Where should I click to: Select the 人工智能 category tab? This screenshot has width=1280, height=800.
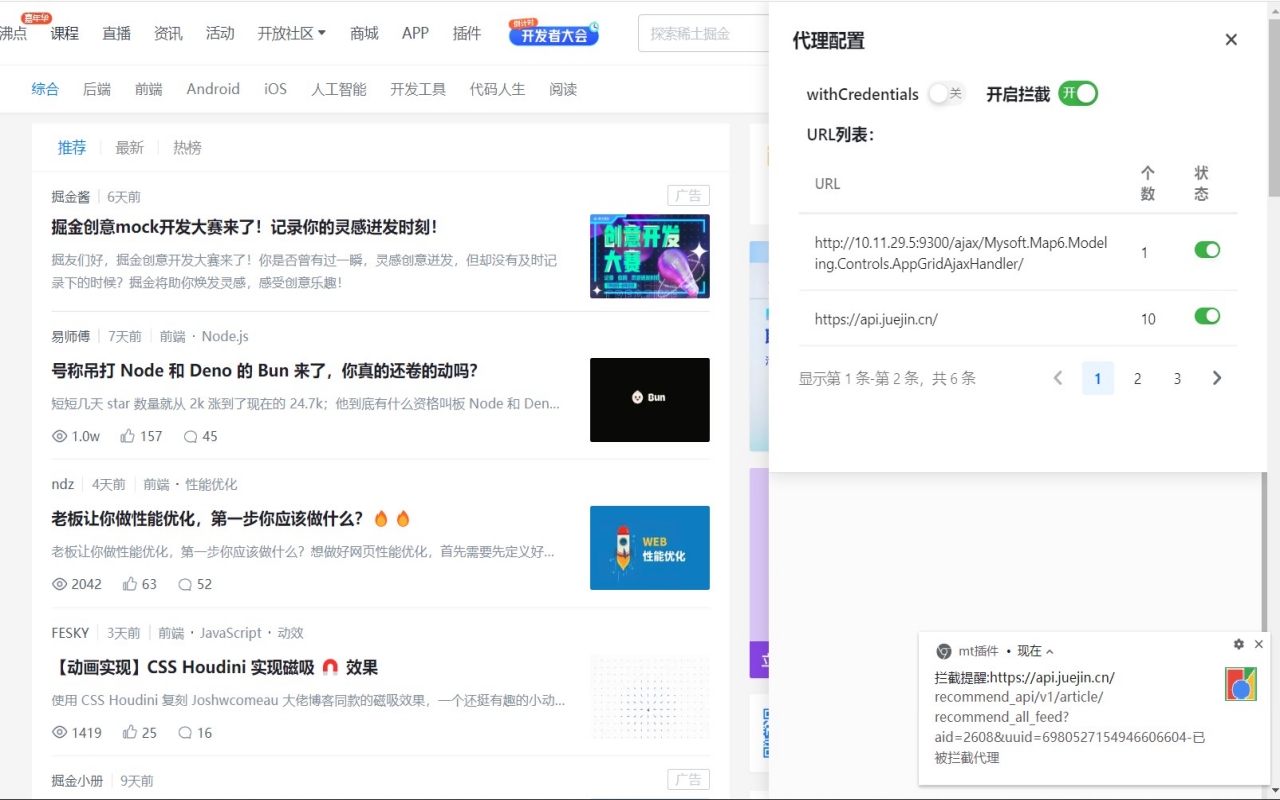(339, 89)
